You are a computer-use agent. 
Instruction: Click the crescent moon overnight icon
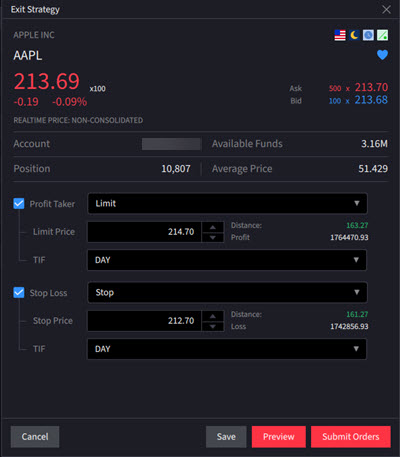(354, 35)
